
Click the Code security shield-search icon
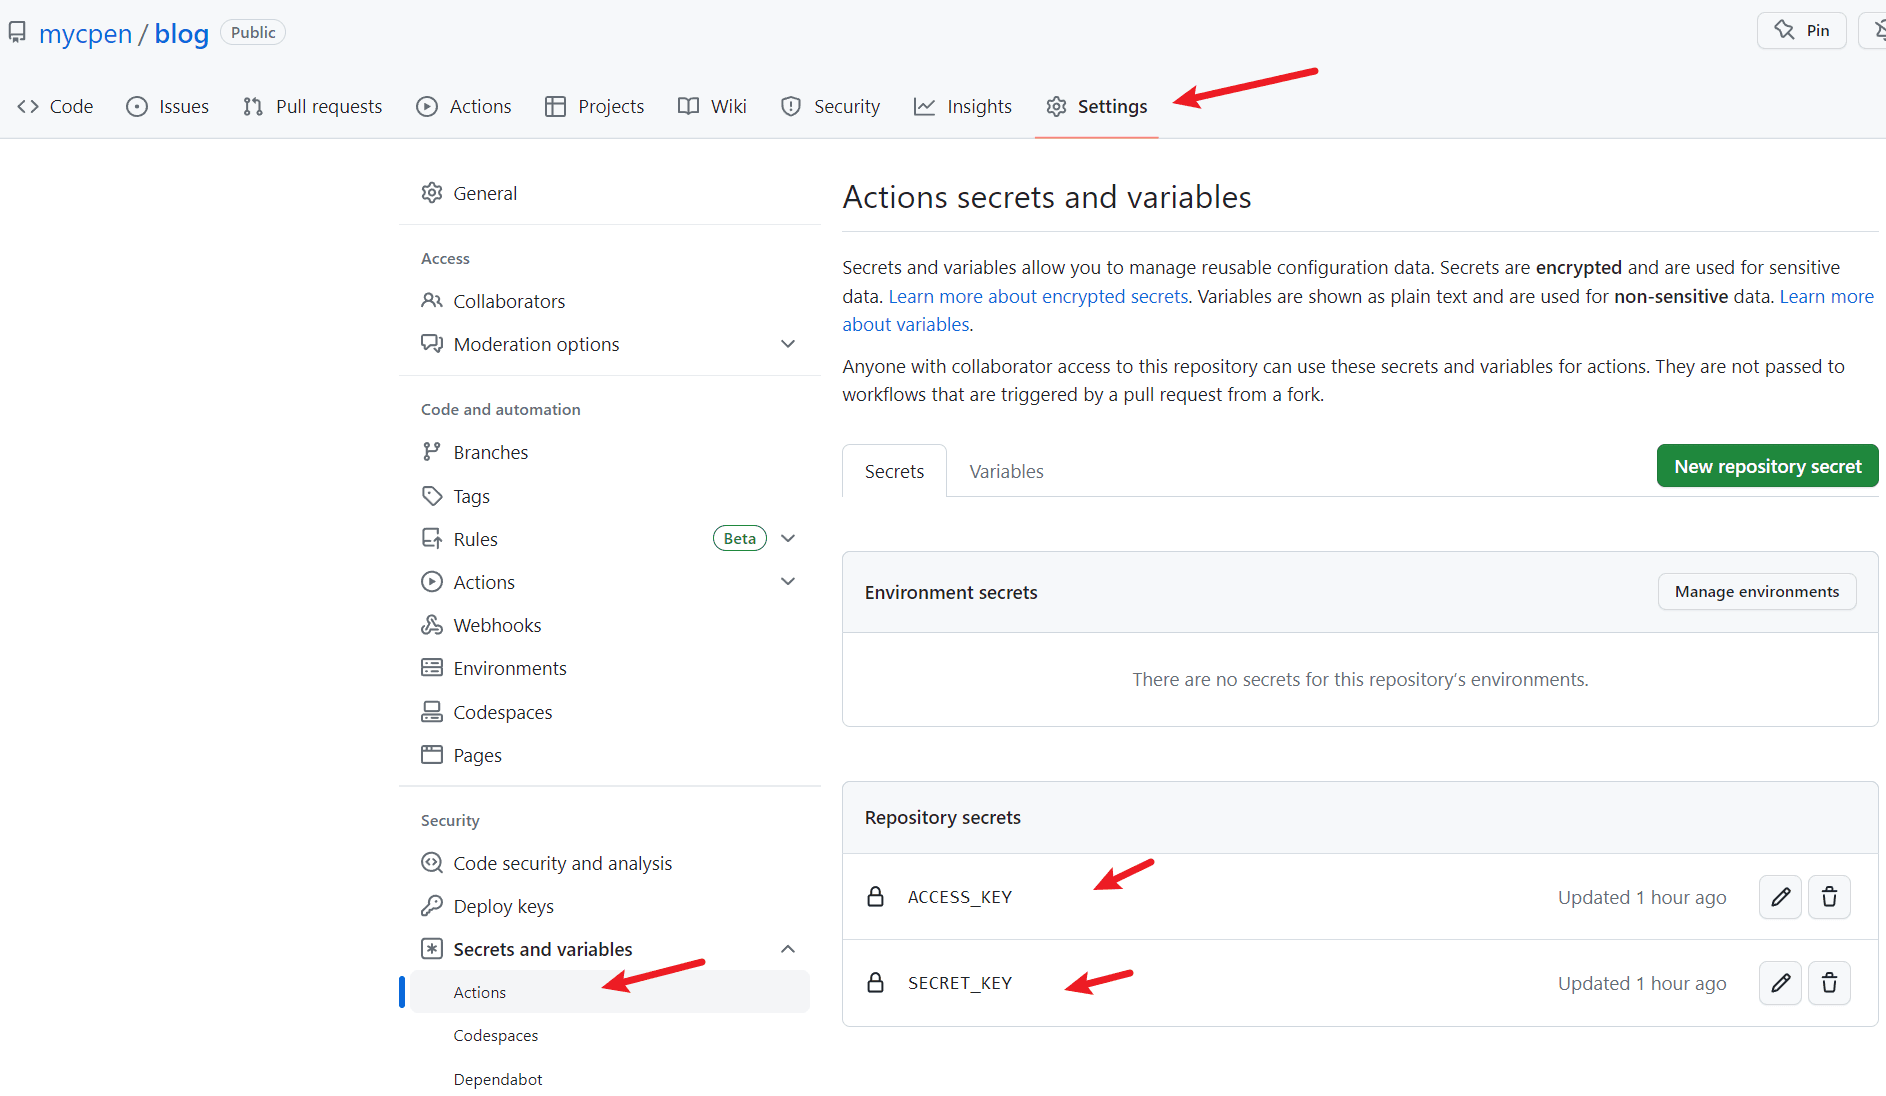432,863
